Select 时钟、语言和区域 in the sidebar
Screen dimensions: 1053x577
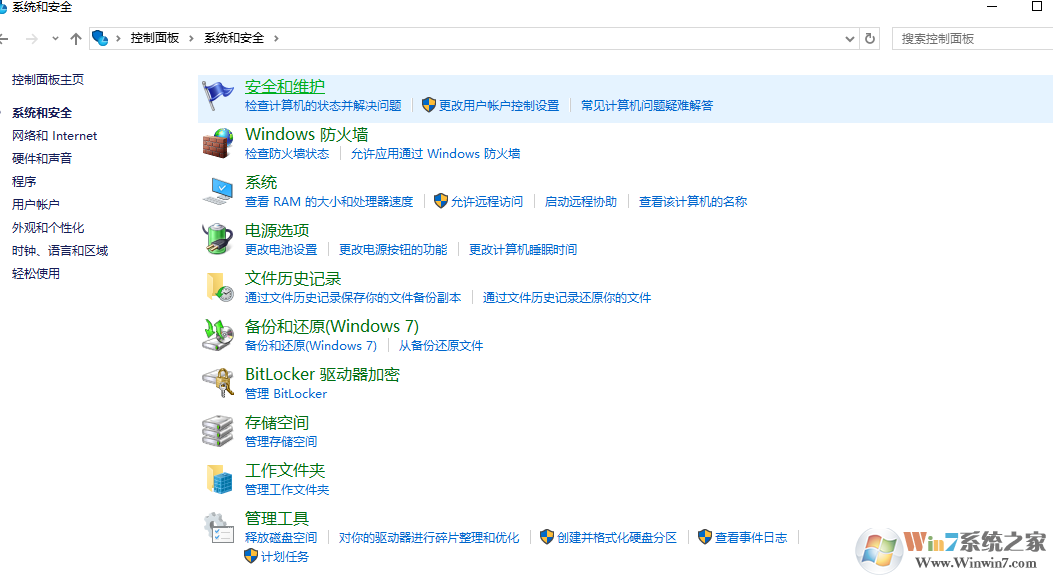60,250
